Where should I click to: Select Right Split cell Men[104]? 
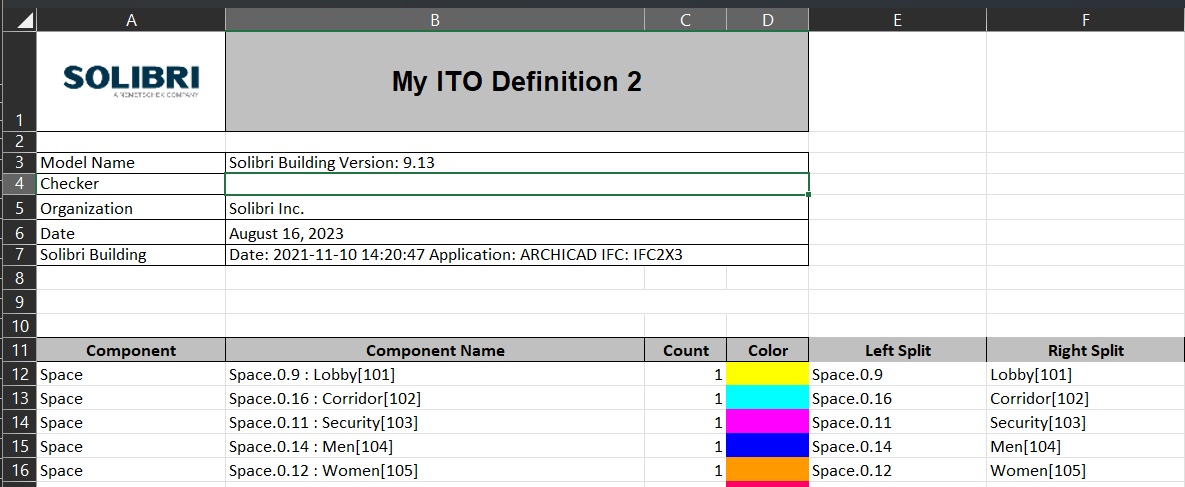click(x=1085, y=446)
